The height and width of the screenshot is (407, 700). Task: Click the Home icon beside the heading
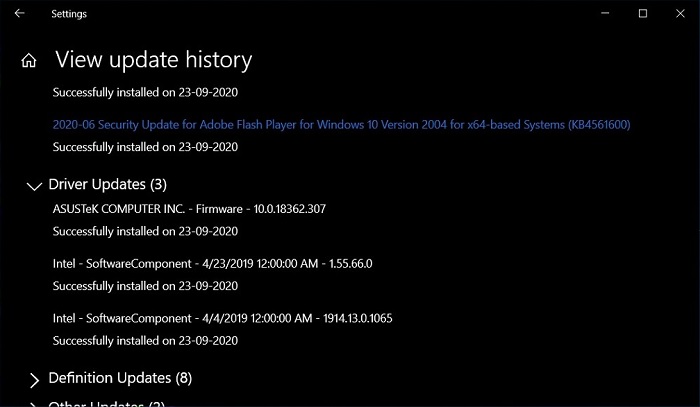pyautogui.click(x=28, y=60)
